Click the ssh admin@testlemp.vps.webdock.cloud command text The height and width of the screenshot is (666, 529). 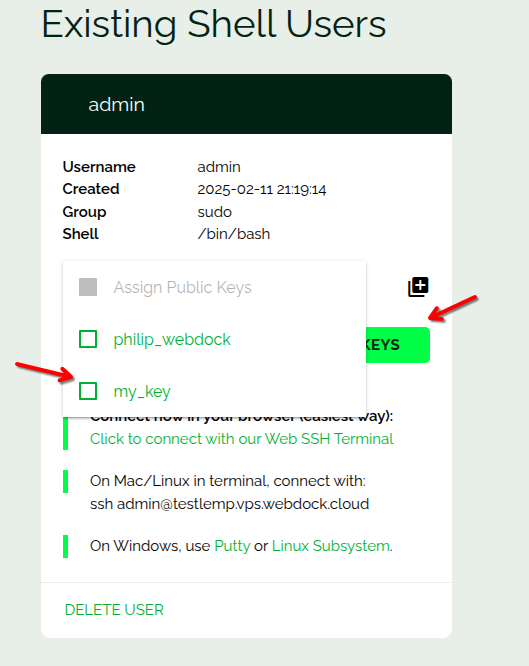click(x=229, y=504)
